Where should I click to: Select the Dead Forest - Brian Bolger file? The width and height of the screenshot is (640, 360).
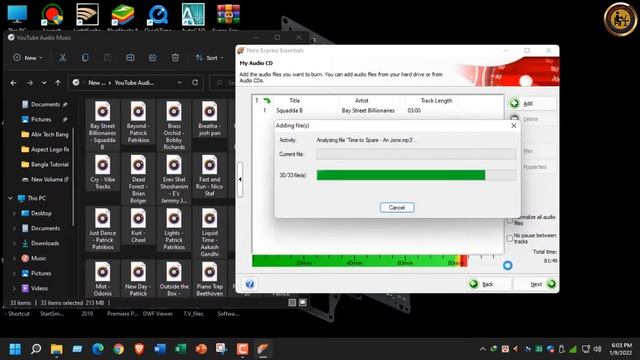pyautogui.click(x=138, y=178)
